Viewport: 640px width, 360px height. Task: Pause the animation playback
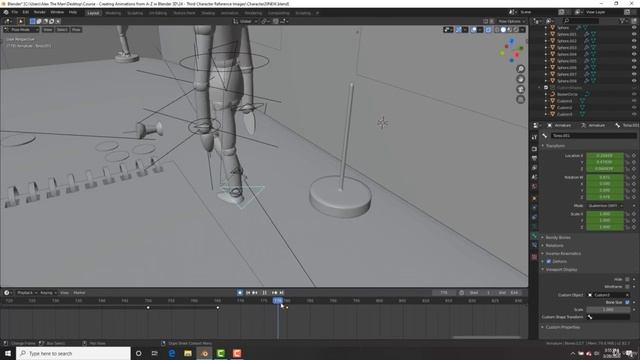coord(264,293)
